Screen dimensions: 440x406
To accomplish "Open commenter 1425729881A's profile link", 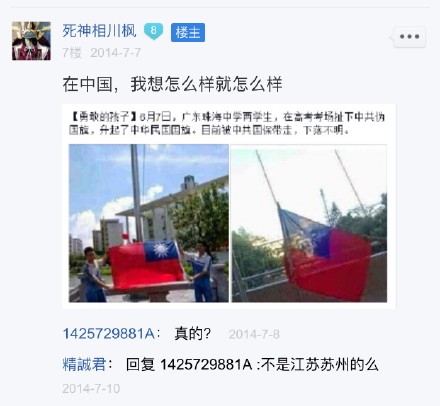I will point(109,333).
